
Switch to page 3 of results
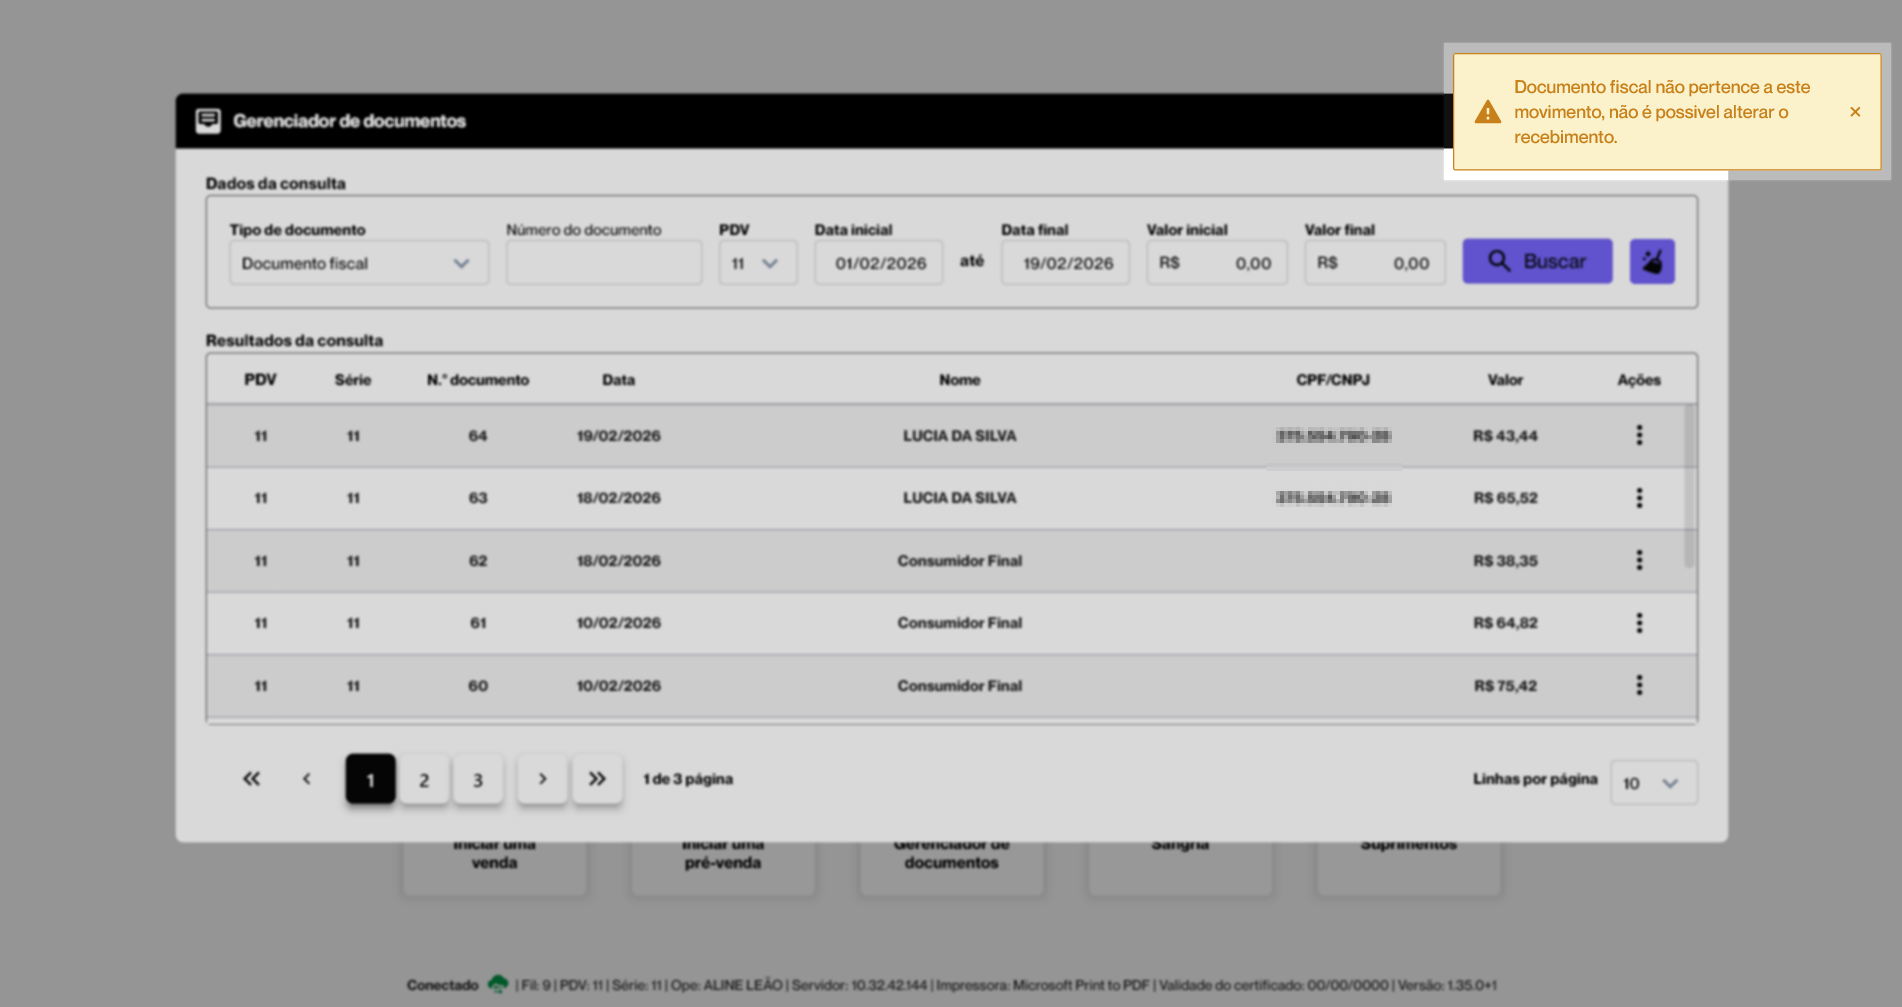(478, 780)
